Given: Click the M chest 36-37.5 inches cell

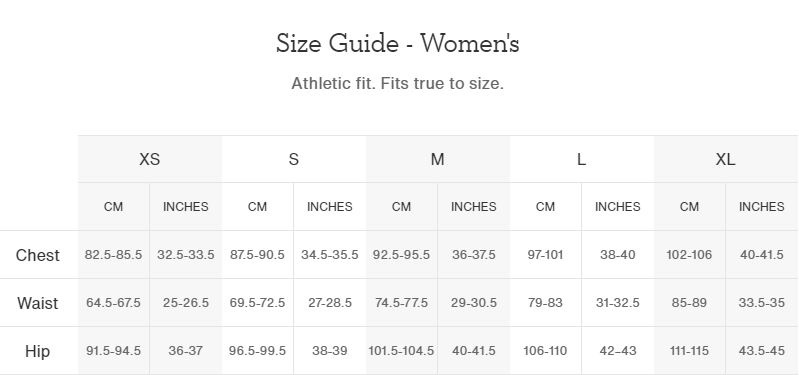Looking at the screenshot, I should [x=473, y=255].
